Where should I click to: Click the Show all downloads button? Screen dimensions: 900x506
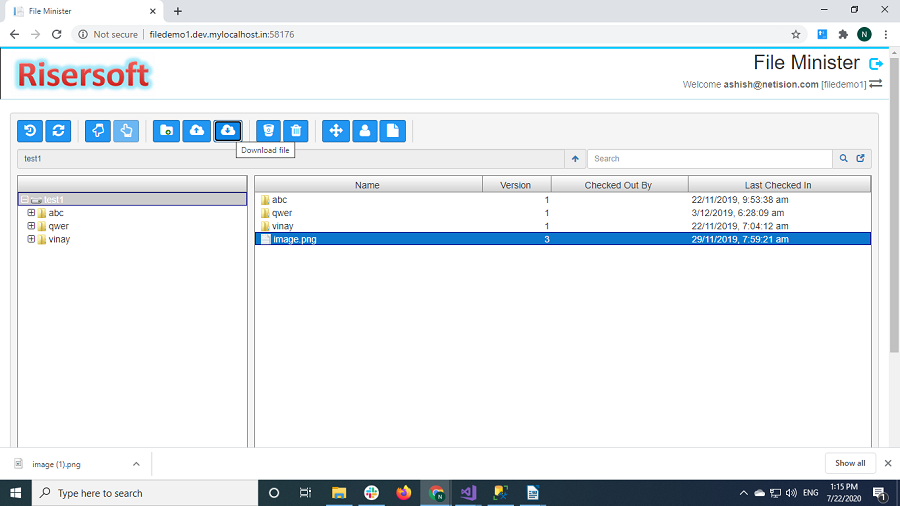click(850, 463)
